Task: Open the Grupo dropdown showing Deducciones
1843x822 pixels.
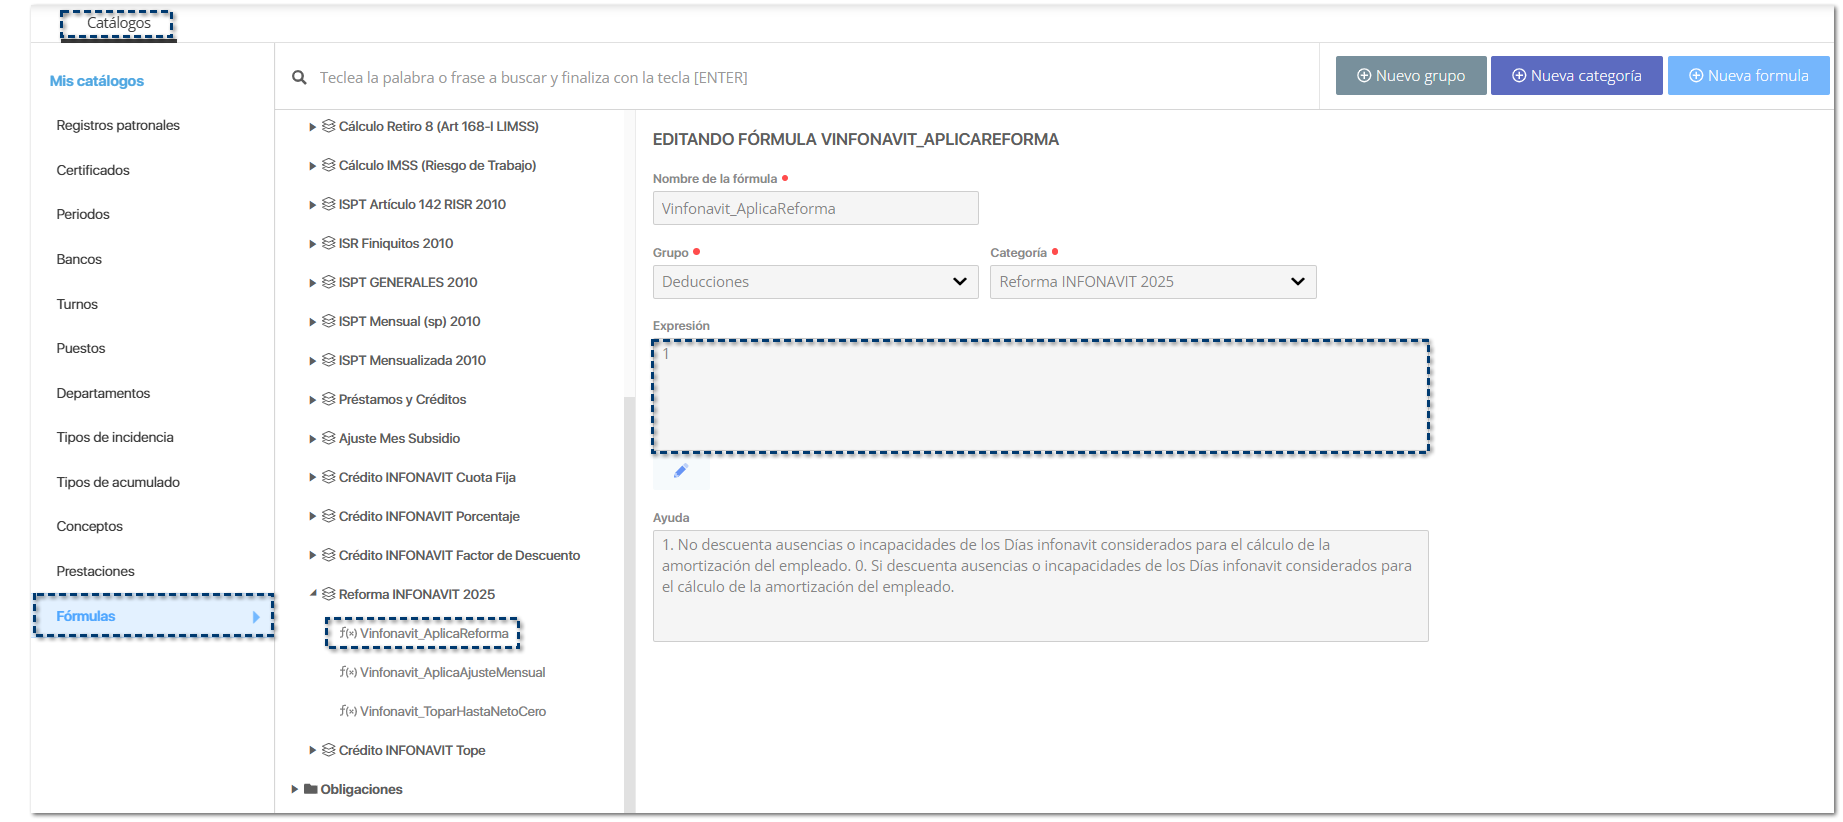Action: click(x=815, y=282)
